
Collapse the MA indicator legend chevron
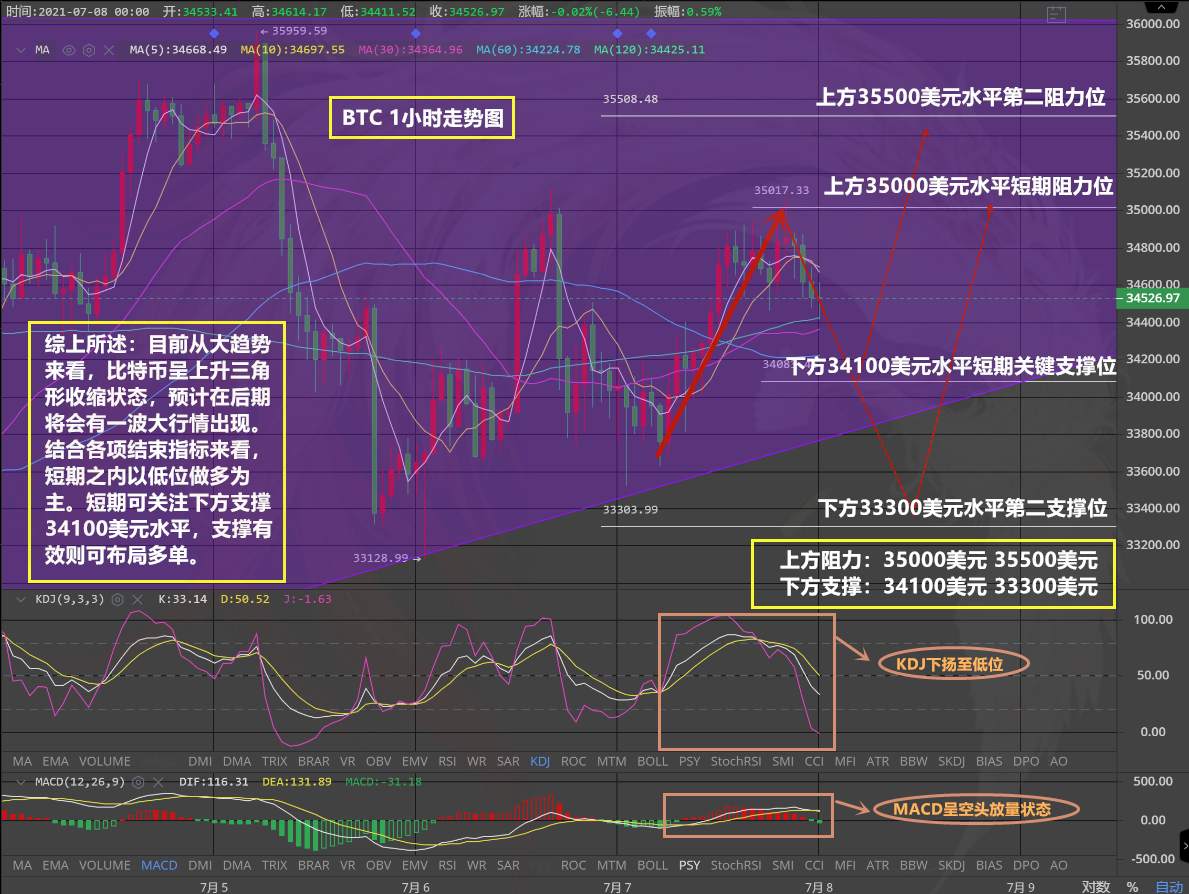pos(20,50)
